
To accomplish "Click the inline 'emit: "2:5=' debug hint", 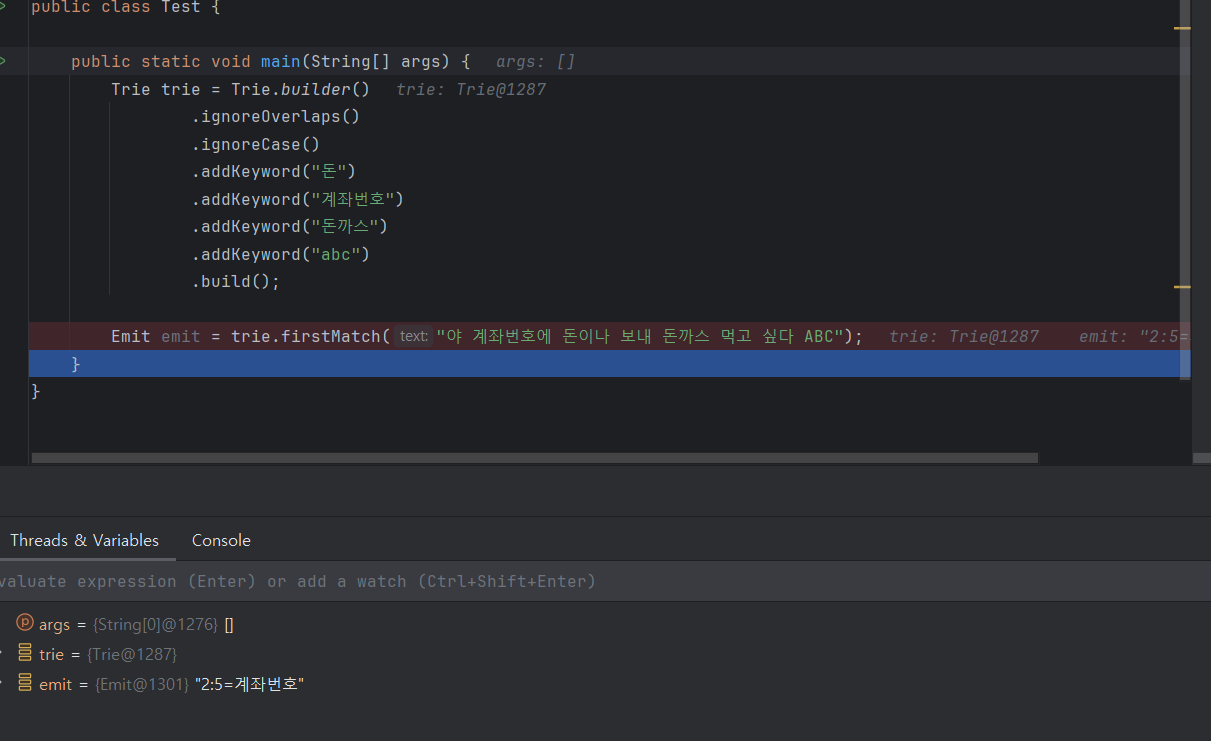I will pos(1134,336).
